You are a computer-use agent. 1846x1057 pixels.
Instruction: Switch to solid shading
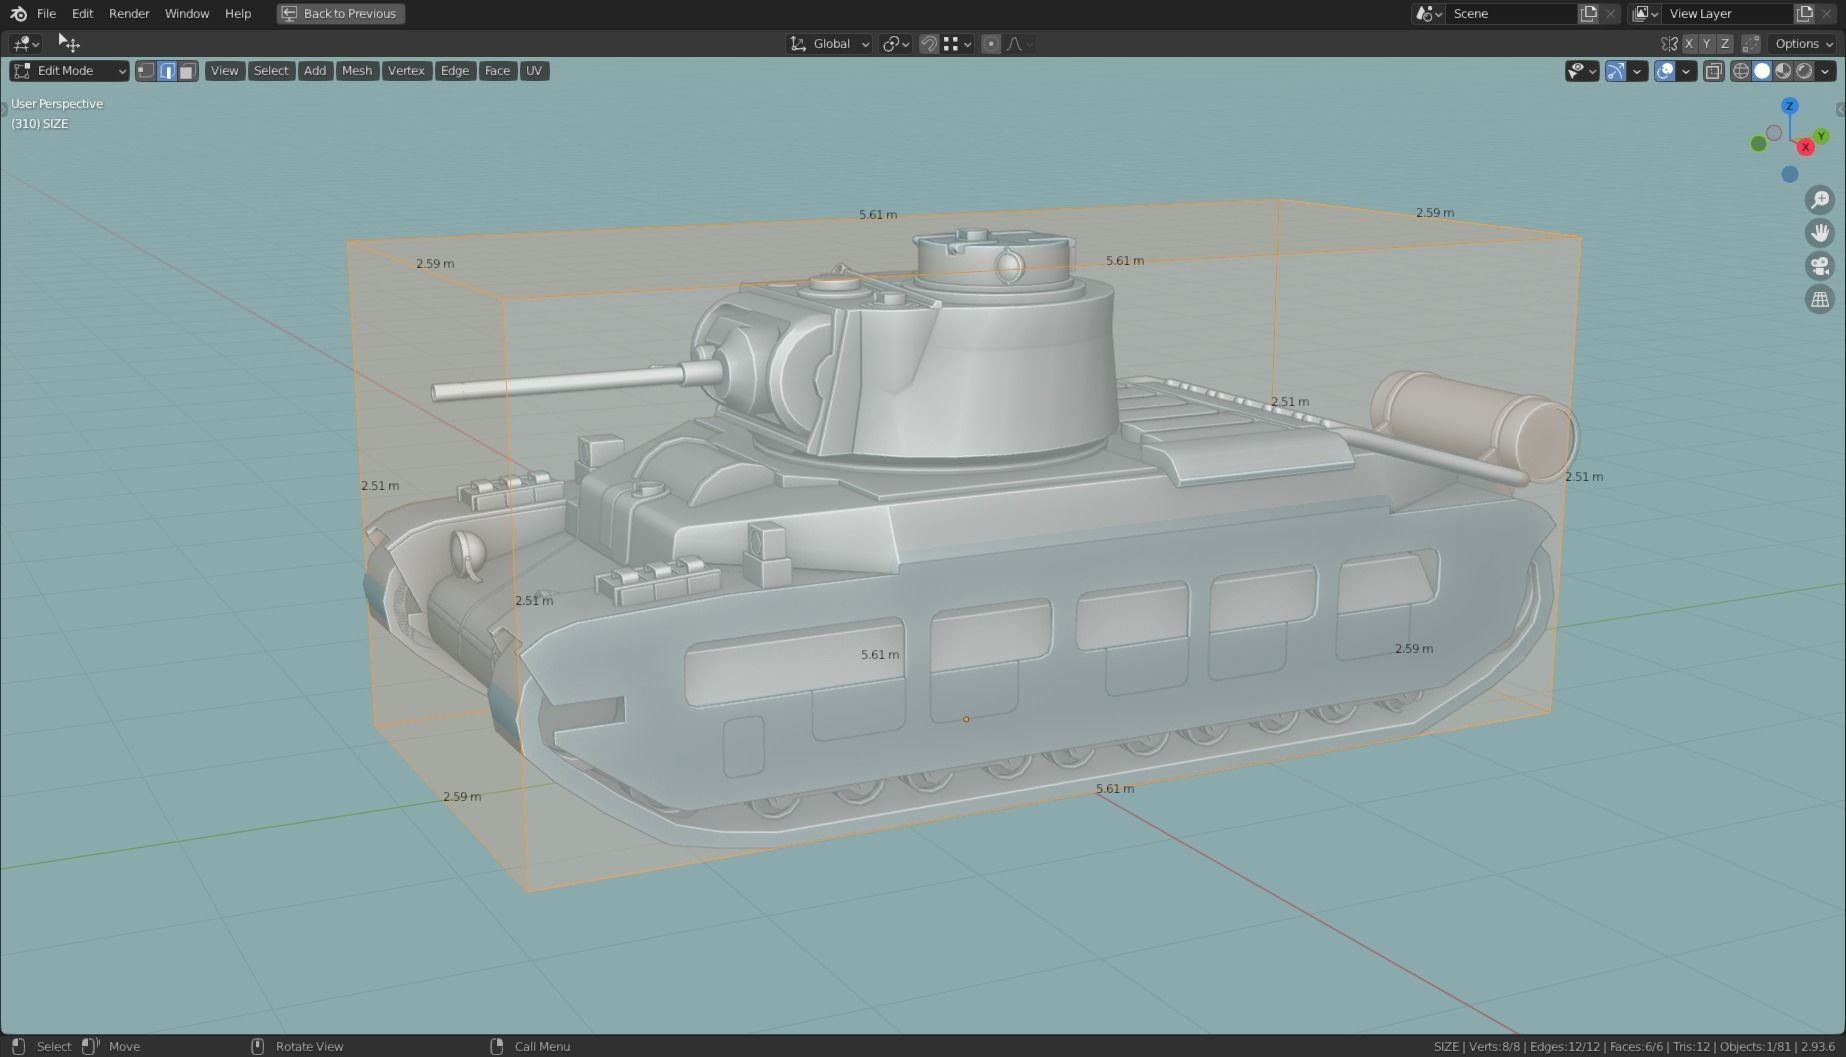click(x=1762, y=71)
